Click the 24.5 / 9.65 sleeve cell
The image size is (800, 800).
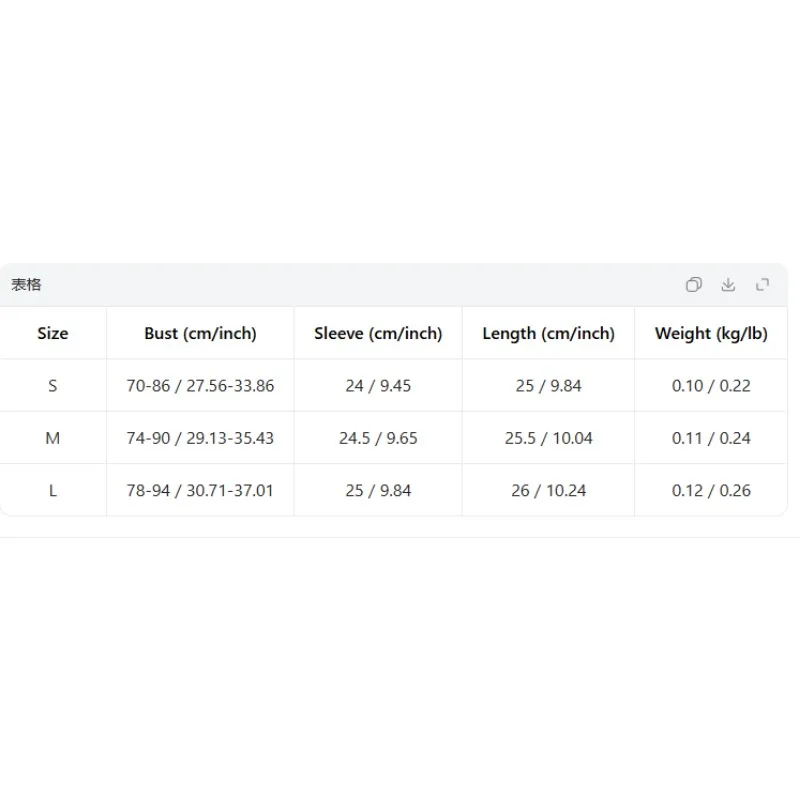(378, 438)
